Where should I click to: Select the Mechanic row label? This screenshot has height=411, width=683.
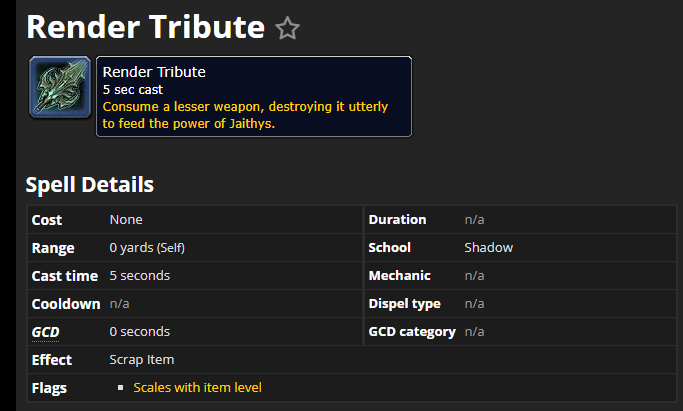coord(399,276)
